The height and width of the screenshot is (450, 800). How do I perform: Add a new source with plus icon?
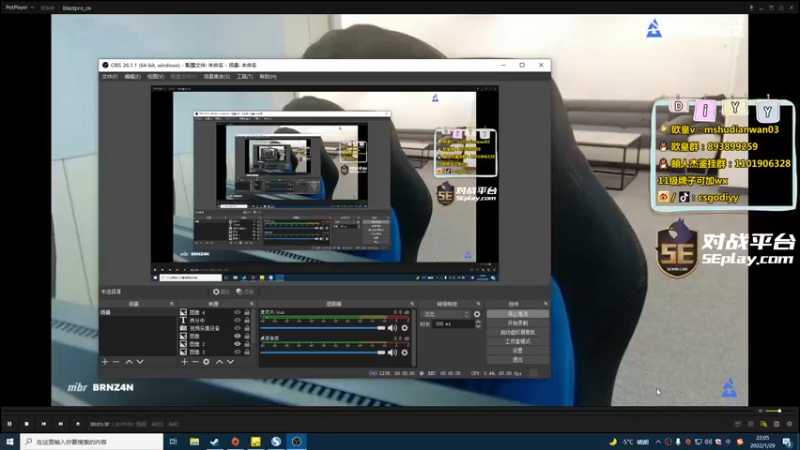(184, 362)
